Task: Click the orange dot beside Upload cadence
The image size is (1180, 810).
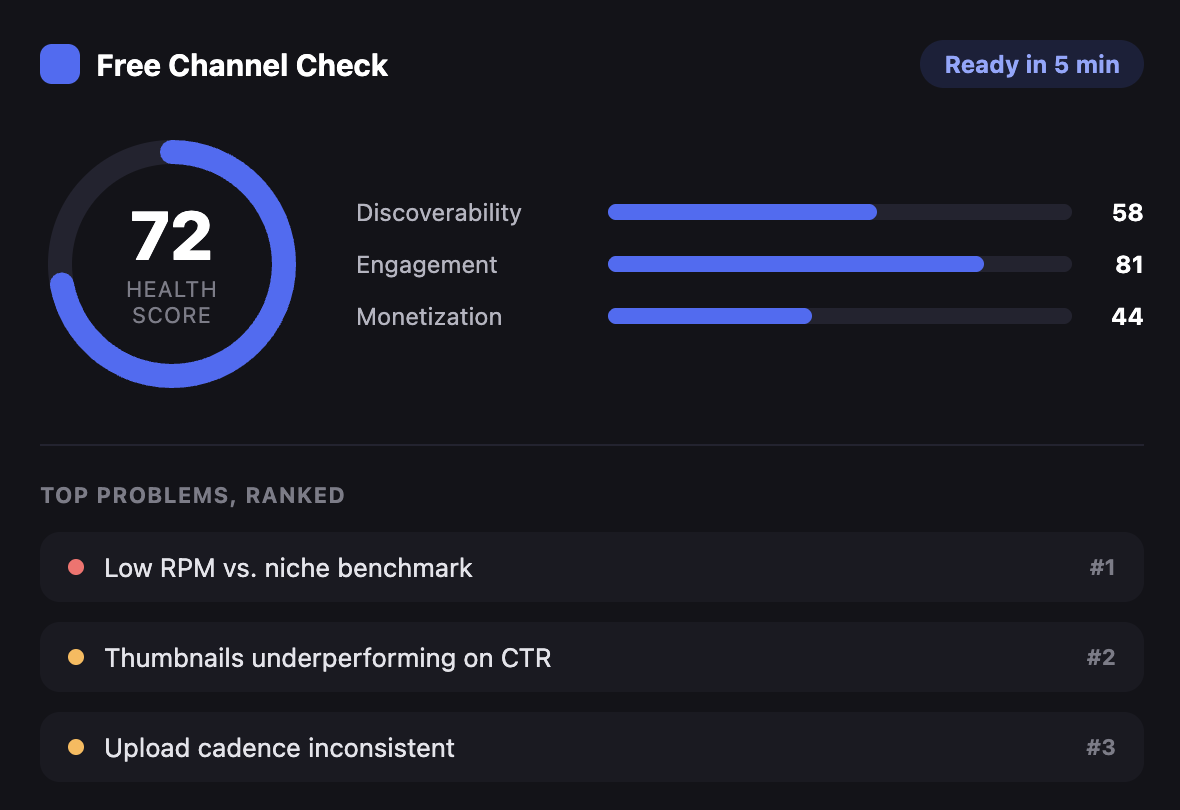Action: [76, 747]
